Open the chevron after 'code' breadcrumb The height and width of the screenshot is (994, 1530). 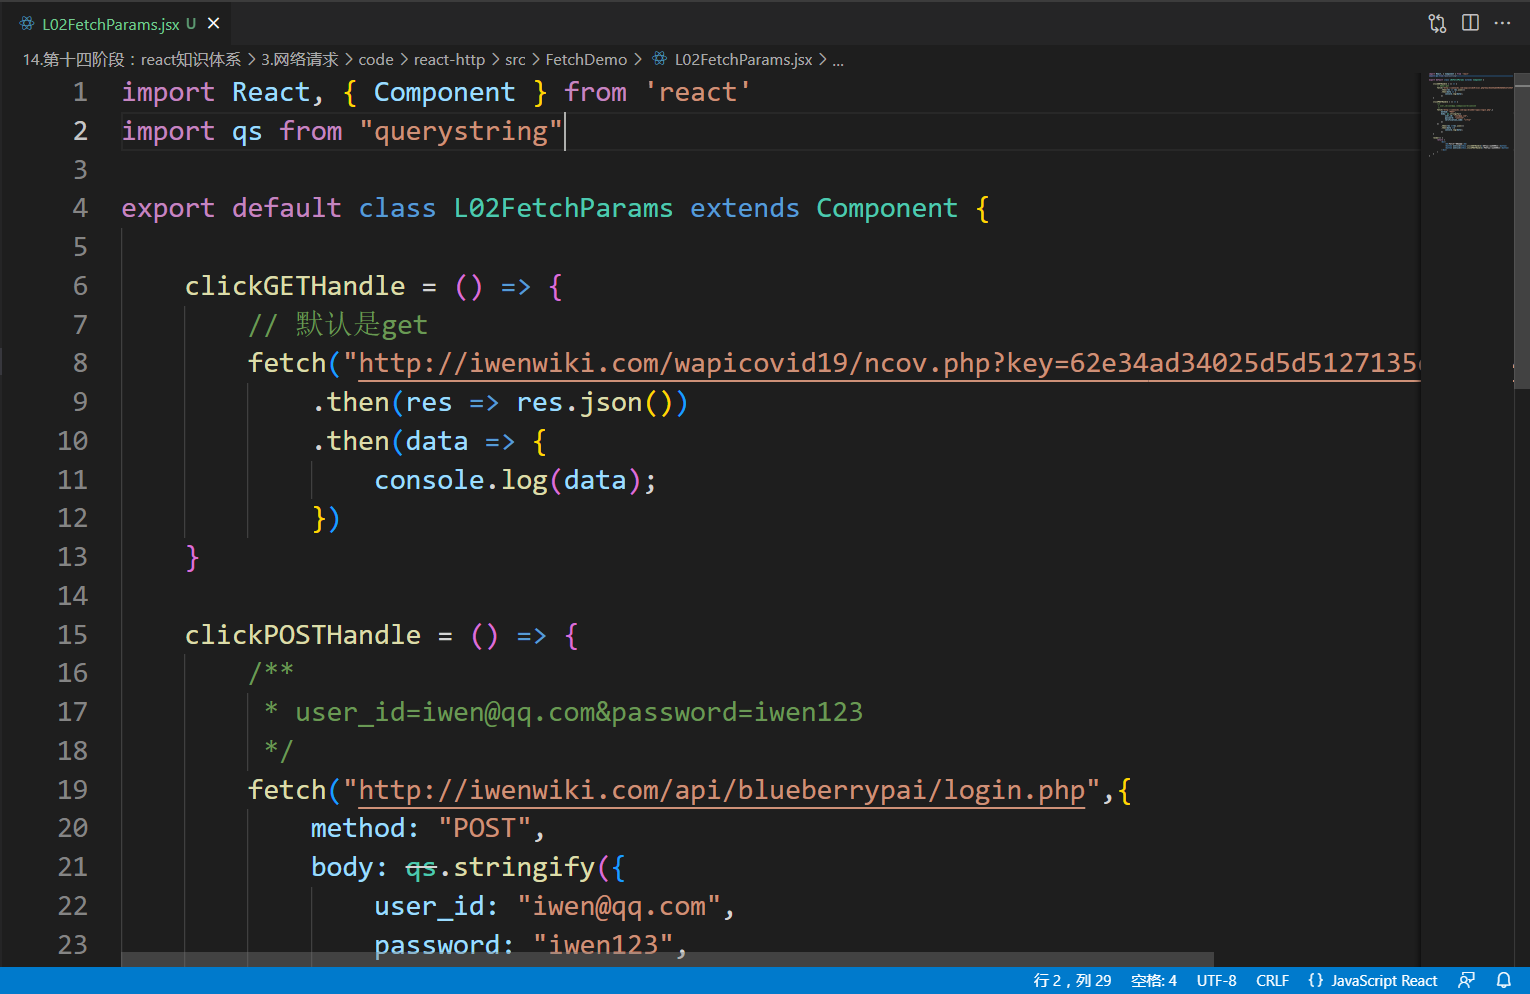coord(404,60)
